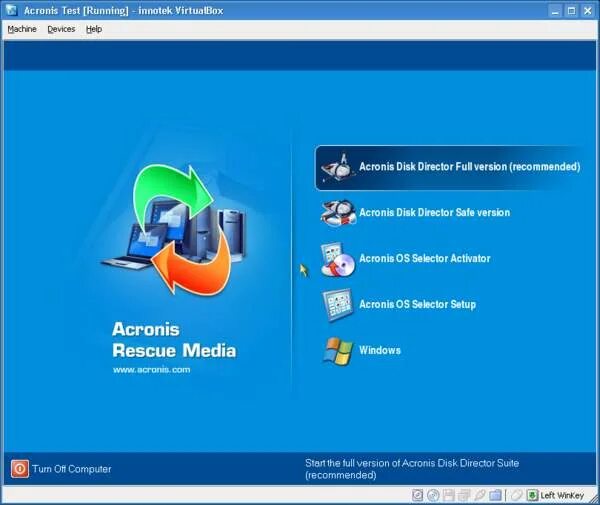Click the VirtualBox window icon in title bar
This screenshot has width=600, height=505.
pyautogui.click(x=11, y=10)
